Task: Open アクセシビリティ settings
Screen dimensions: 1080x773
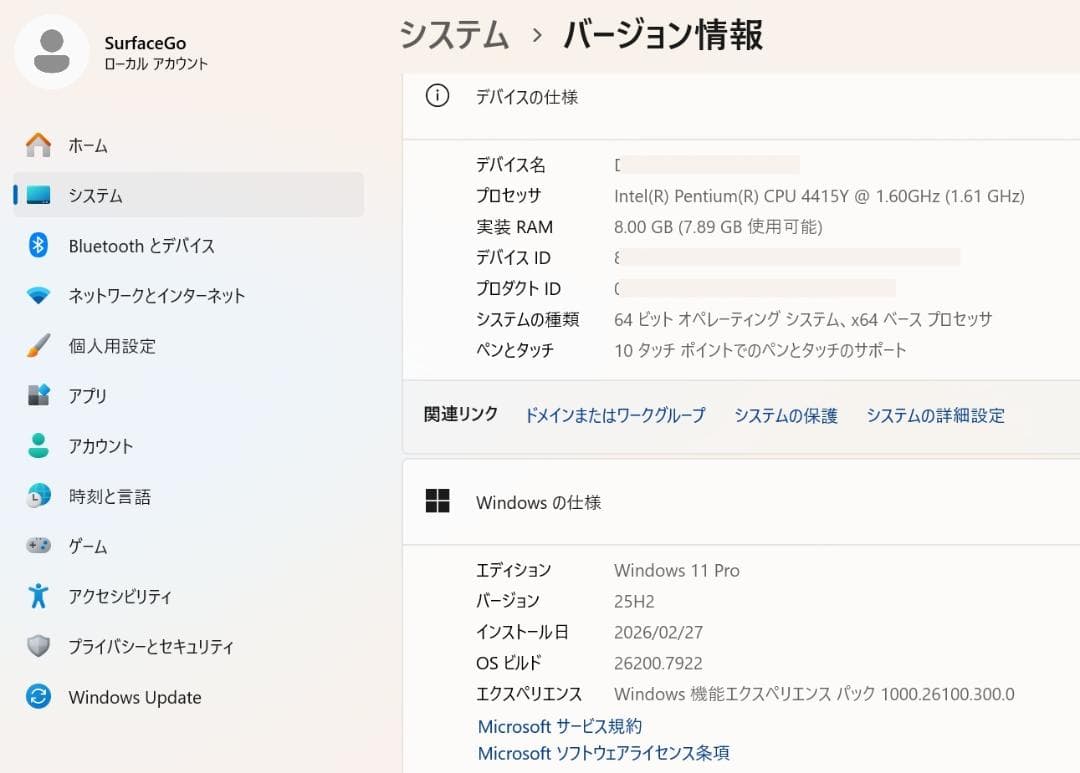Action: click(188, 597)
